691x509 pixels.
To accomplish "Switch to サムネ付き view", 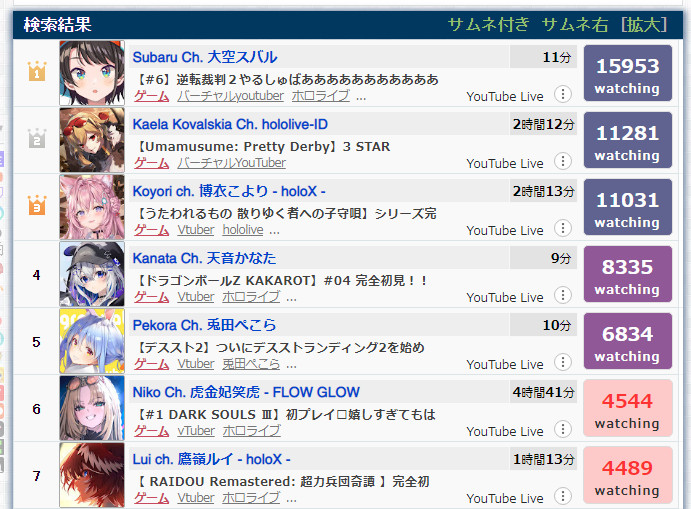I will pos(488,24).
